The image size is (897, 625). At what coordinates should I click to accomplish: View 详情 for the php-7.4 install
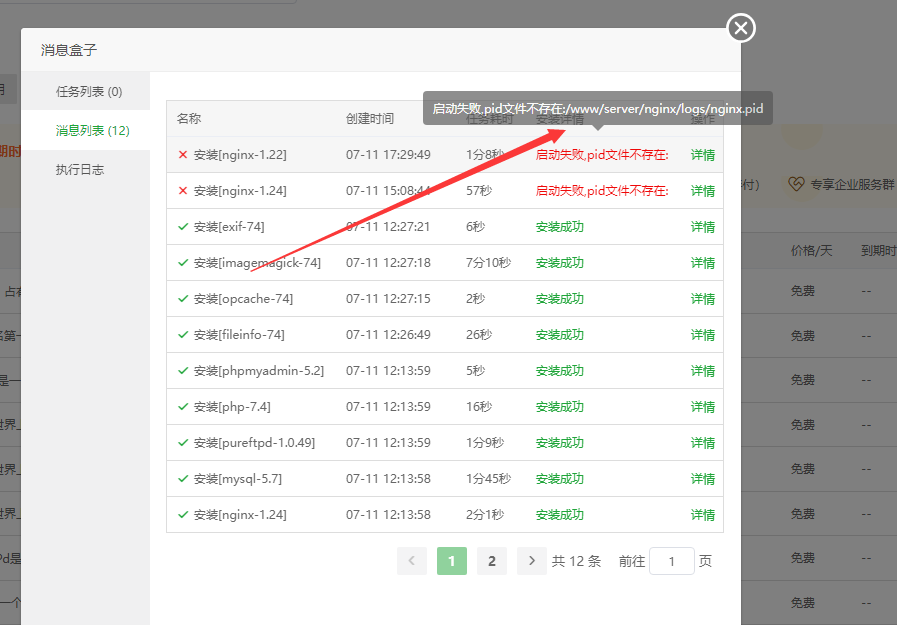tap(702, 407)
